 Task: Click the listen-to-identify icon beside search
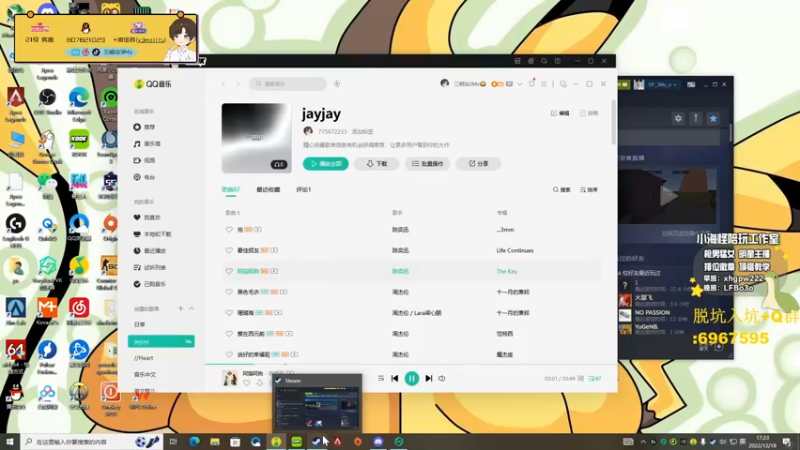[337, 84]
